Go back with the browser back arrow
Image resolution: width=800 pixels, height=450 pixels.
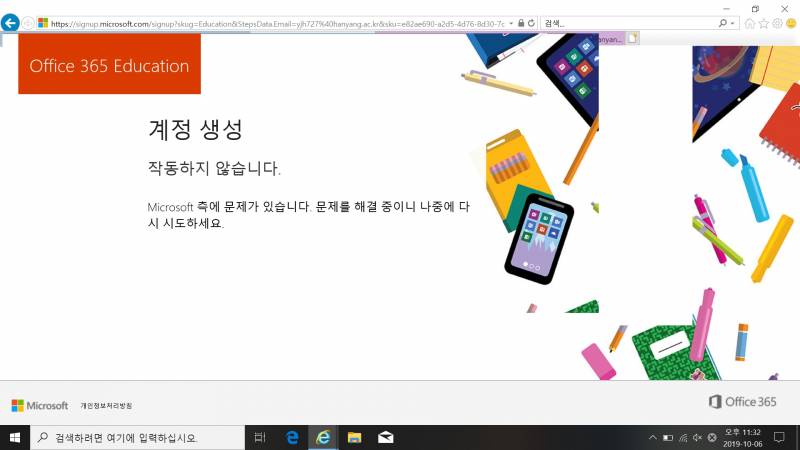pos(10,23)
